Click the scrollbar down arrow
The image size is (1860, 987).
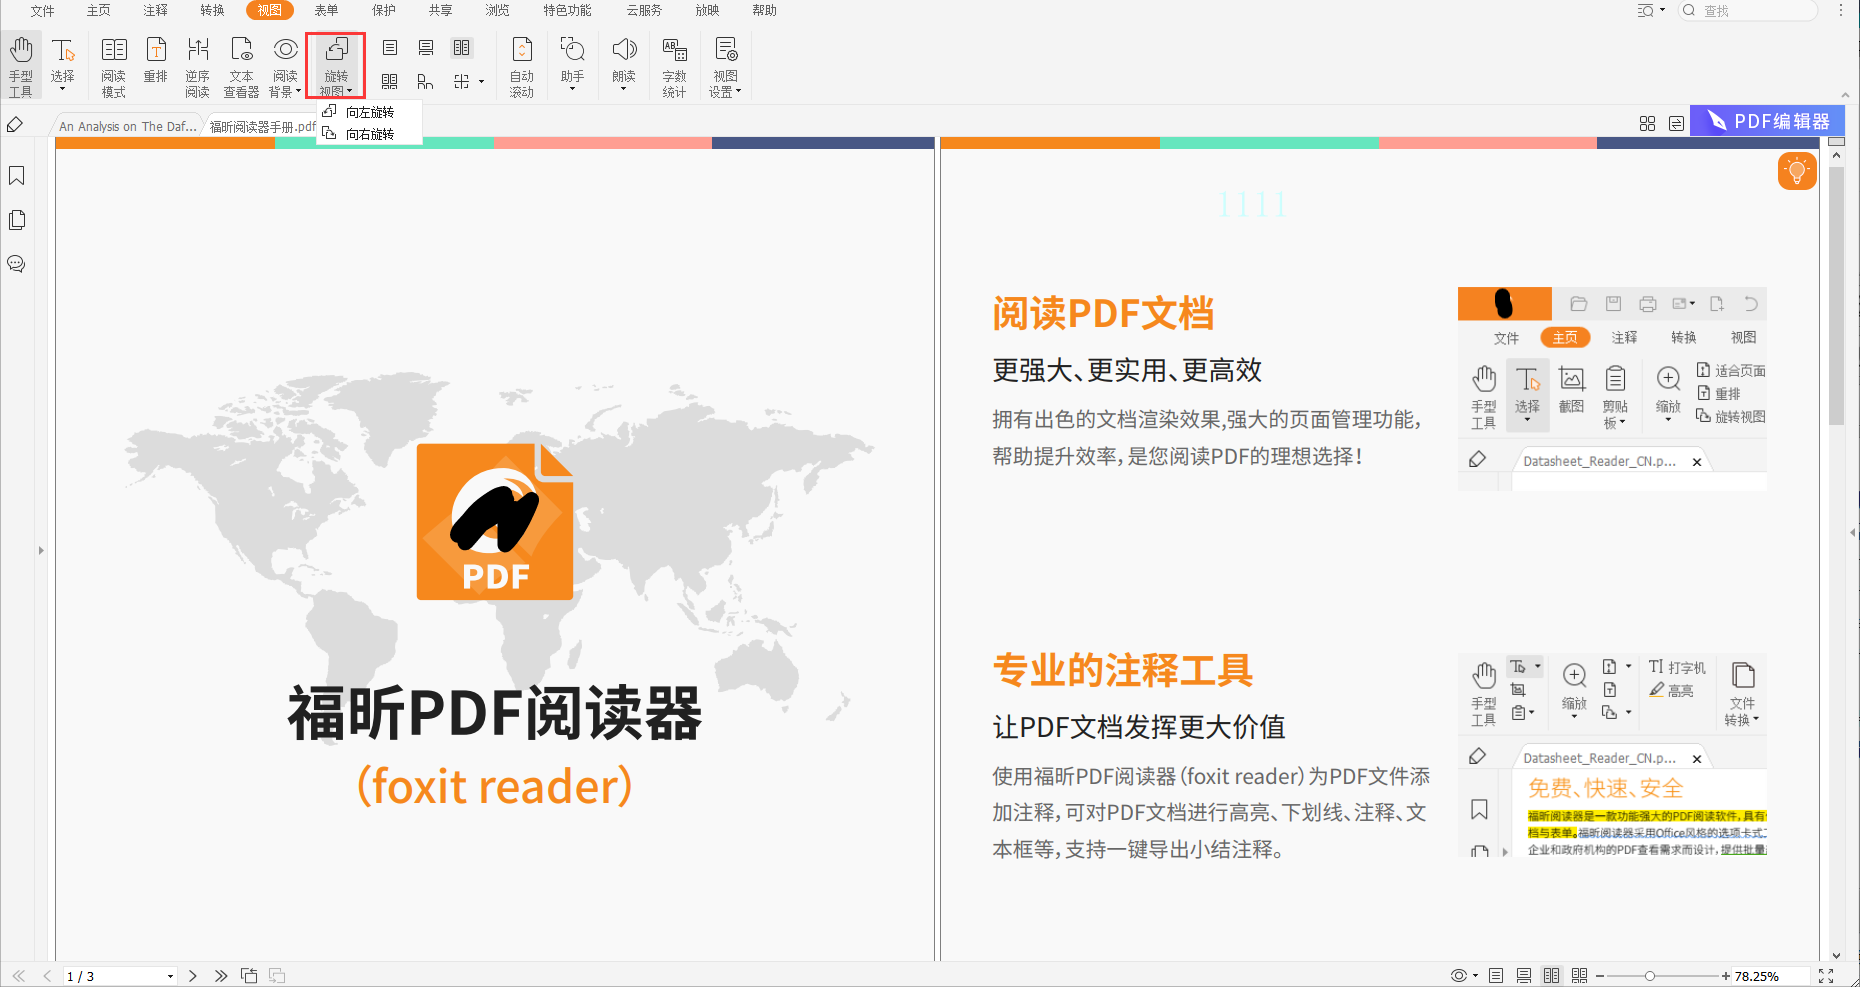[1836, 955]
